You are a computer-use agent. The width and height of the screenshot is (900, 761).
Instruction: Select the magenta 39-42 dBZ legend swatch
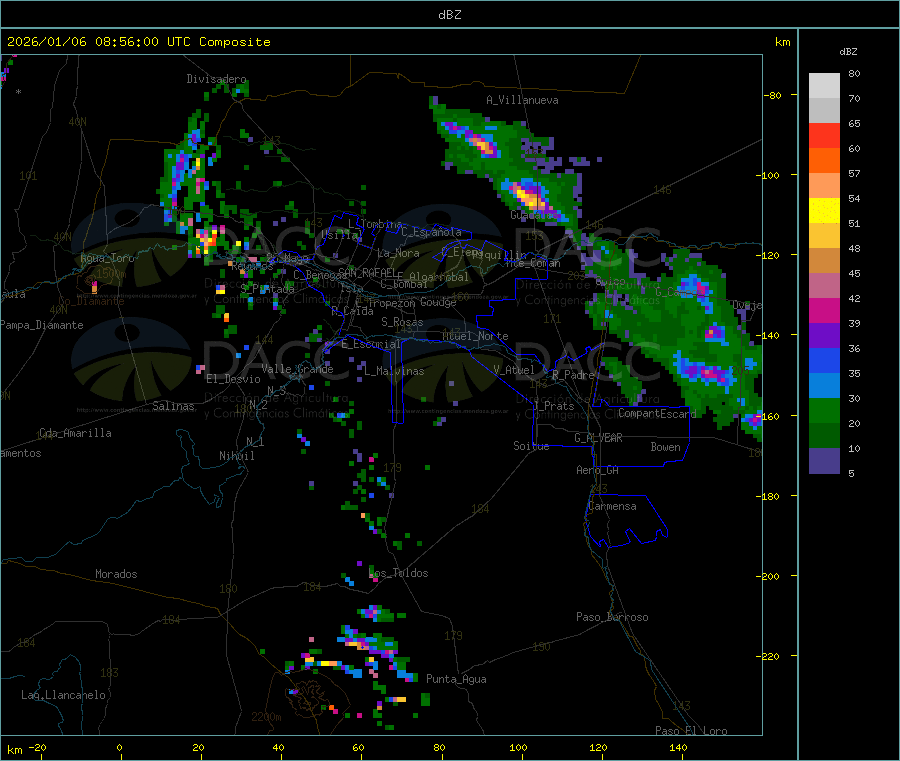coord(824,310)
